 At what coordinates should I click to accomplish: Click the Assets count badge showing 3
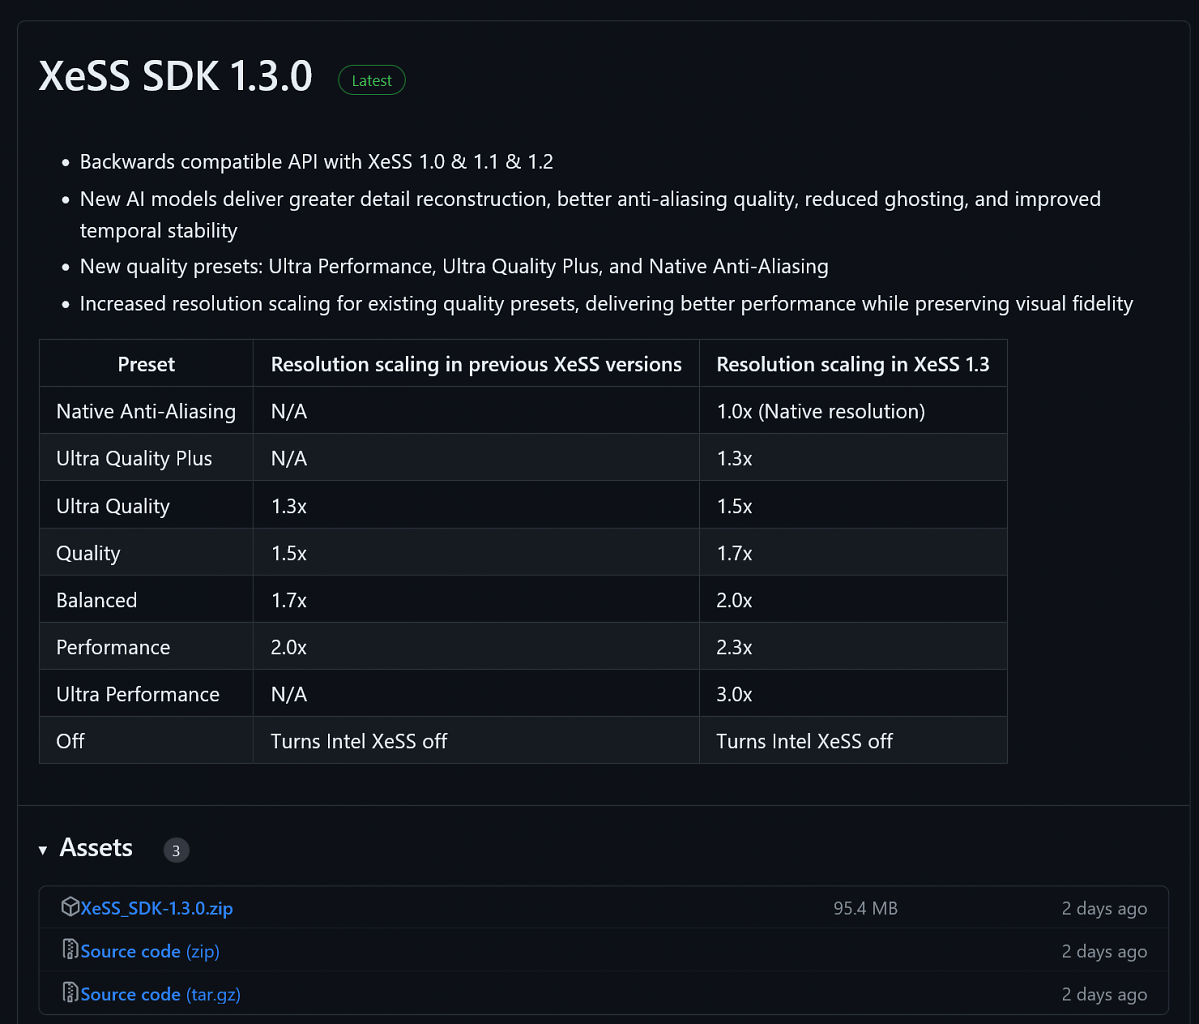coord(176,850)
